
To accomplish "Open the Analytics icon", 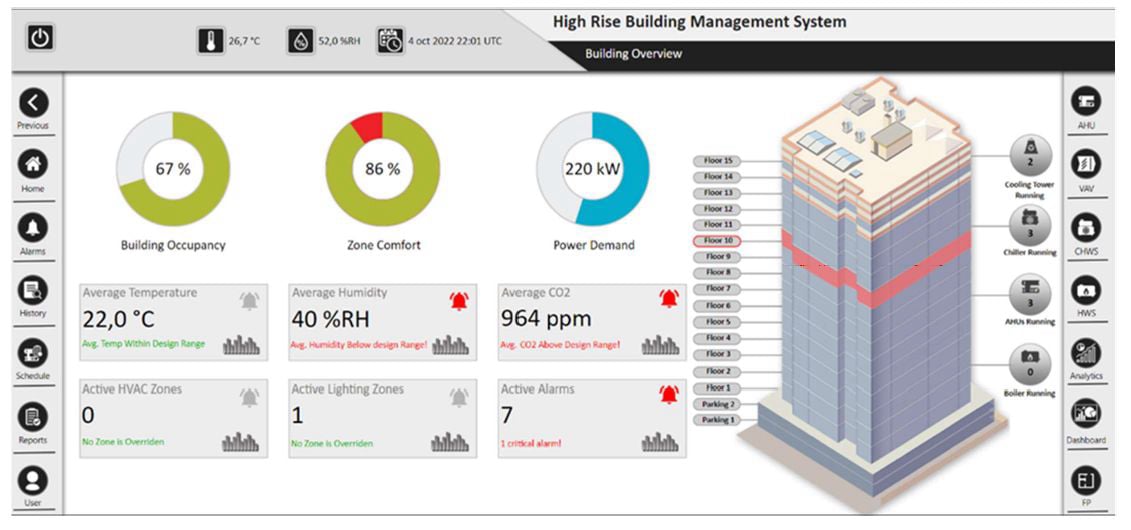I will (x=1086, y=353).
